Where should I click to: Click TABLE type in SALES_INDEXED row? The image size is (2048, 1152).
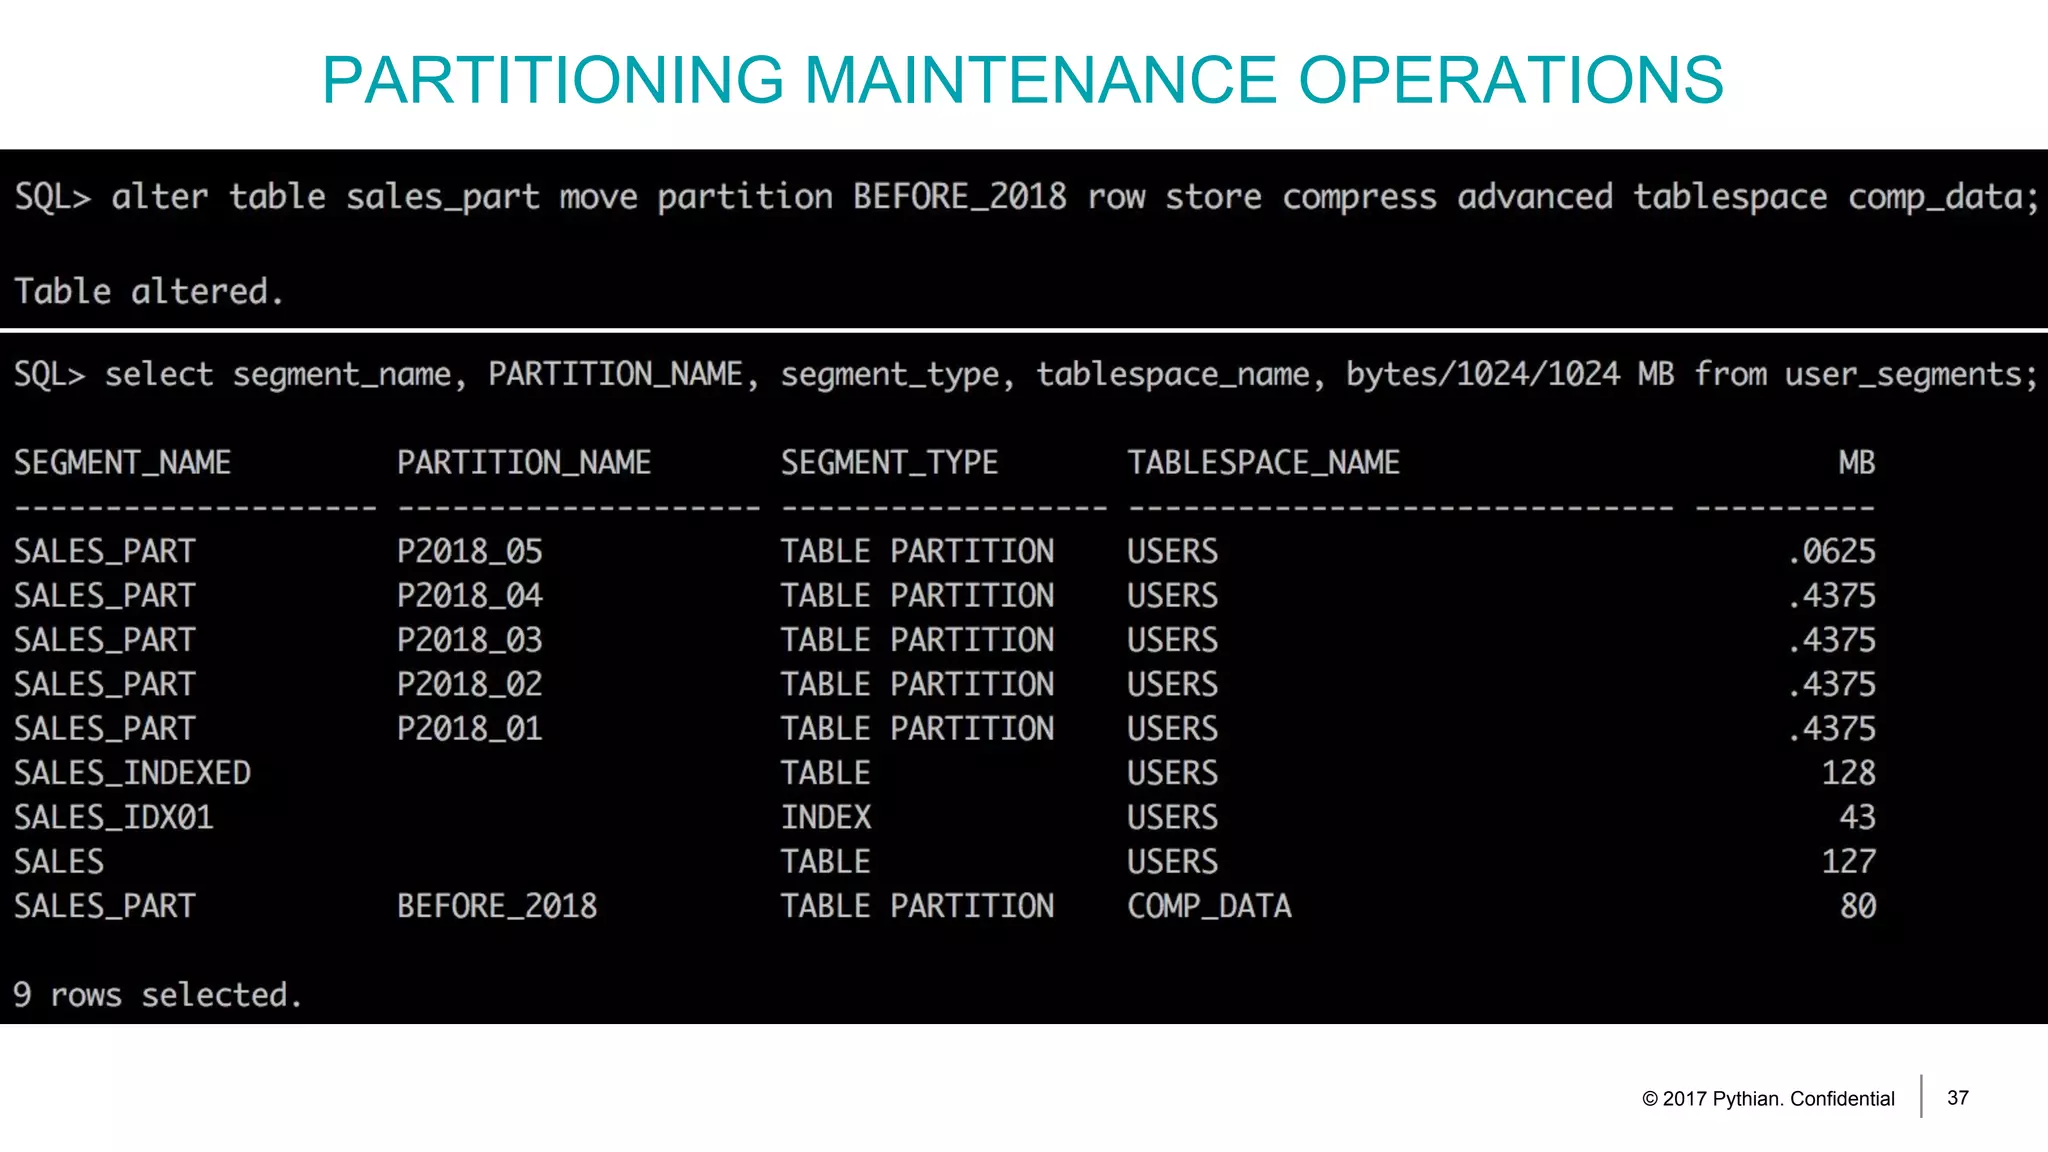[826, 773]
